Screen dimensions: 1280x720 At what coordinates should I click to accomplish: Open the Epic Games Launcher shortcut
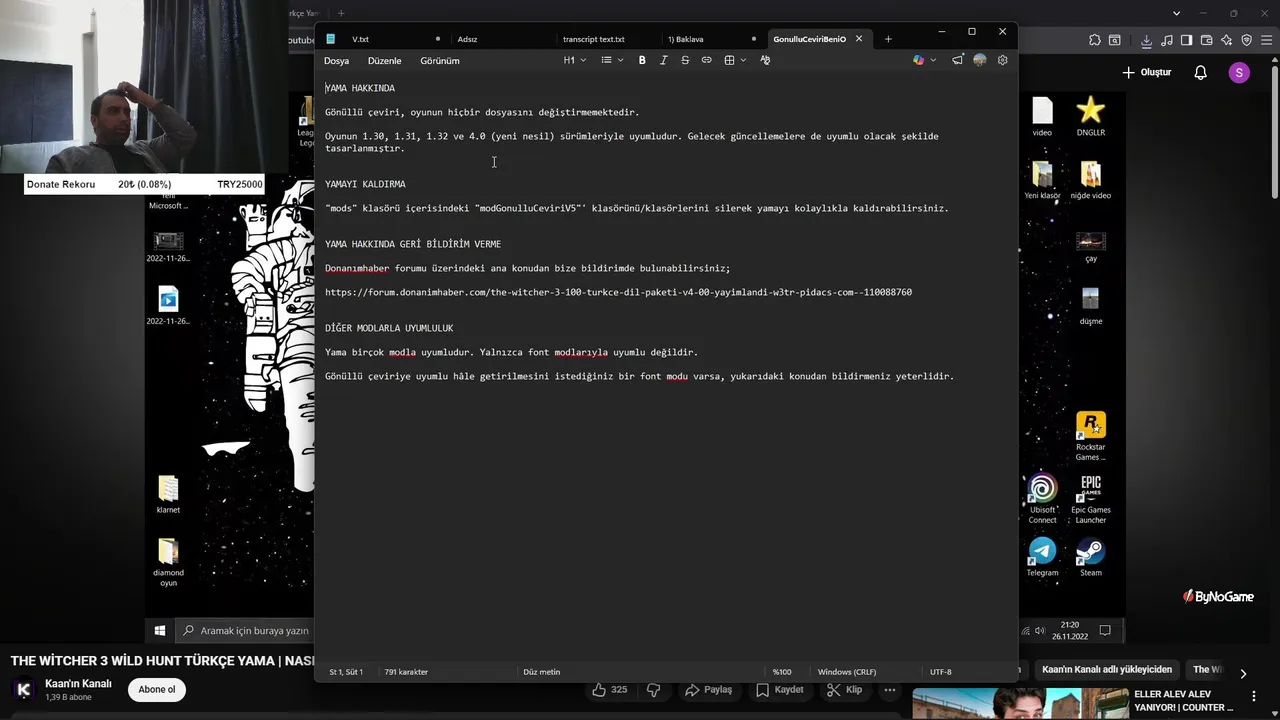[1090, 499]
